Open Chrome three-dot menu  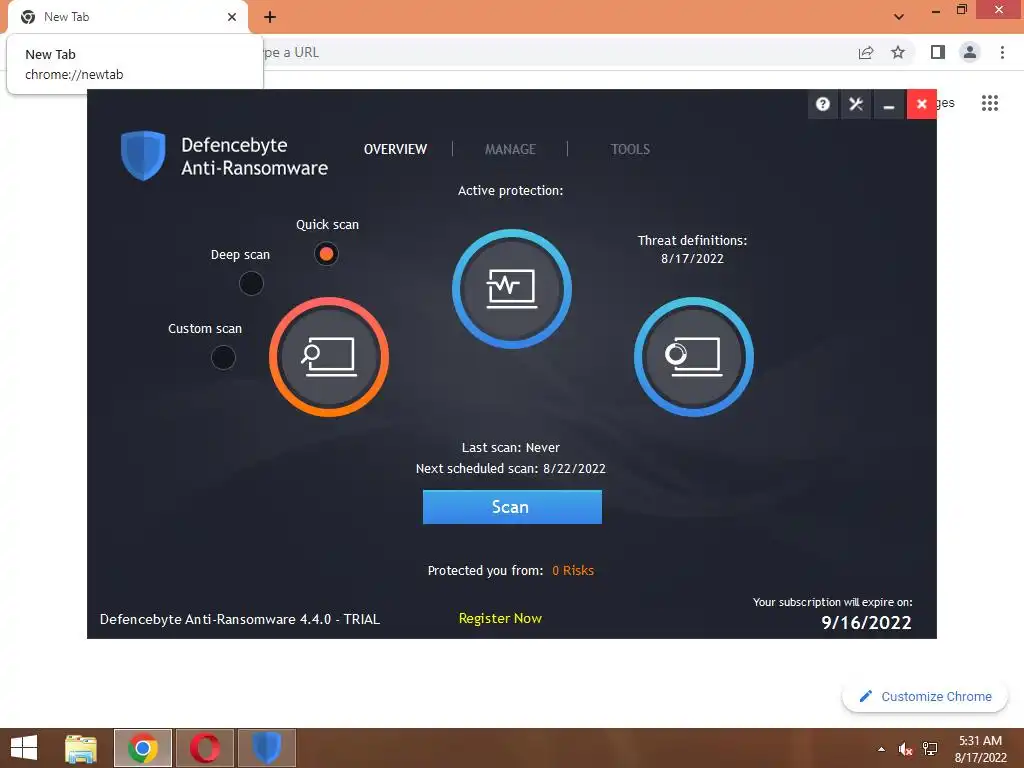click(x=1002, y=52)
